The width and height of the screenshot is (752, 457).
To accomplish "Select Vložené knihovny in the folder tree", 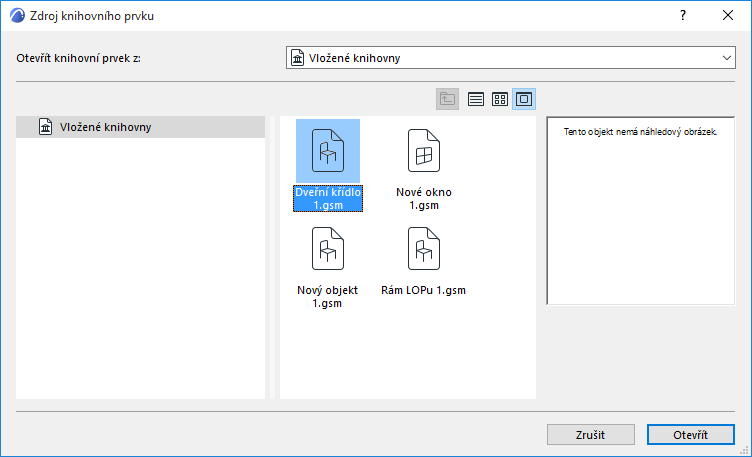I will tap(141, 127).
